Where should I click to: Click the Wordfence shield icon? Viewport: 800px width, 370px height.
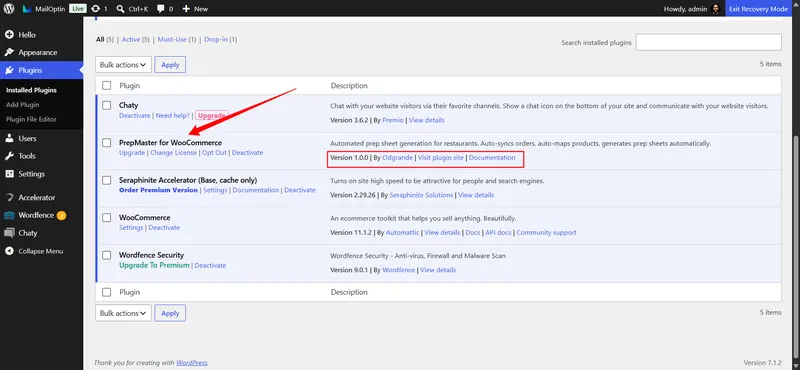[9, 215]
